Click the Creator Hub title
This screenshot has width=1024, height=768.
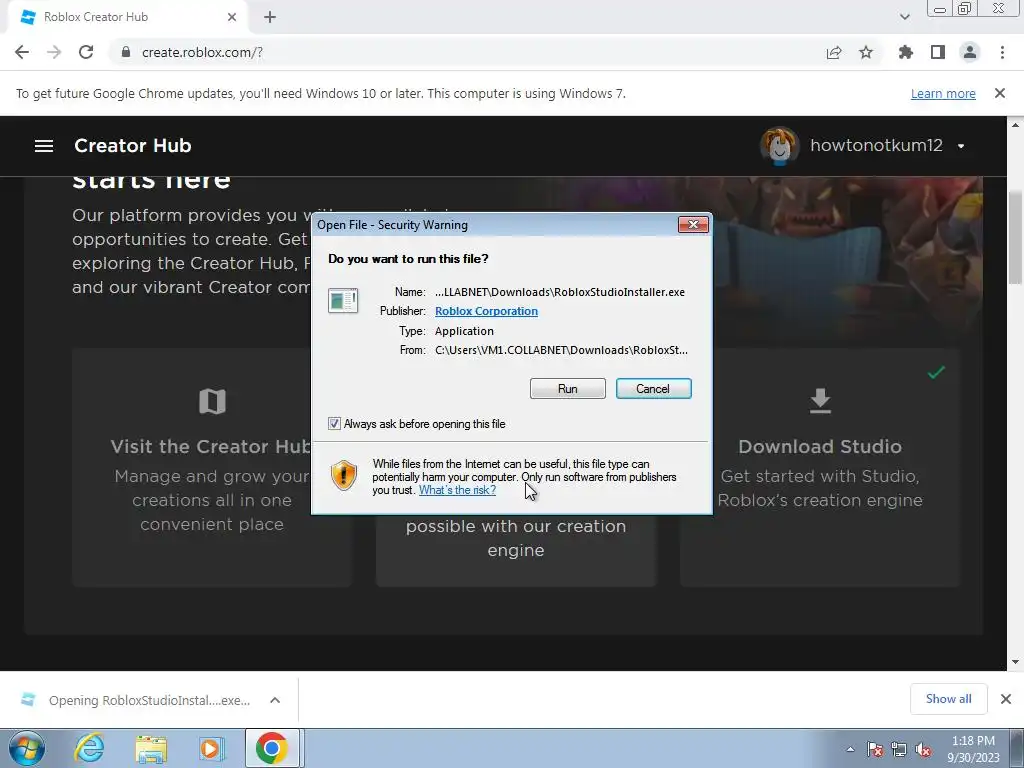pos(133,146)
